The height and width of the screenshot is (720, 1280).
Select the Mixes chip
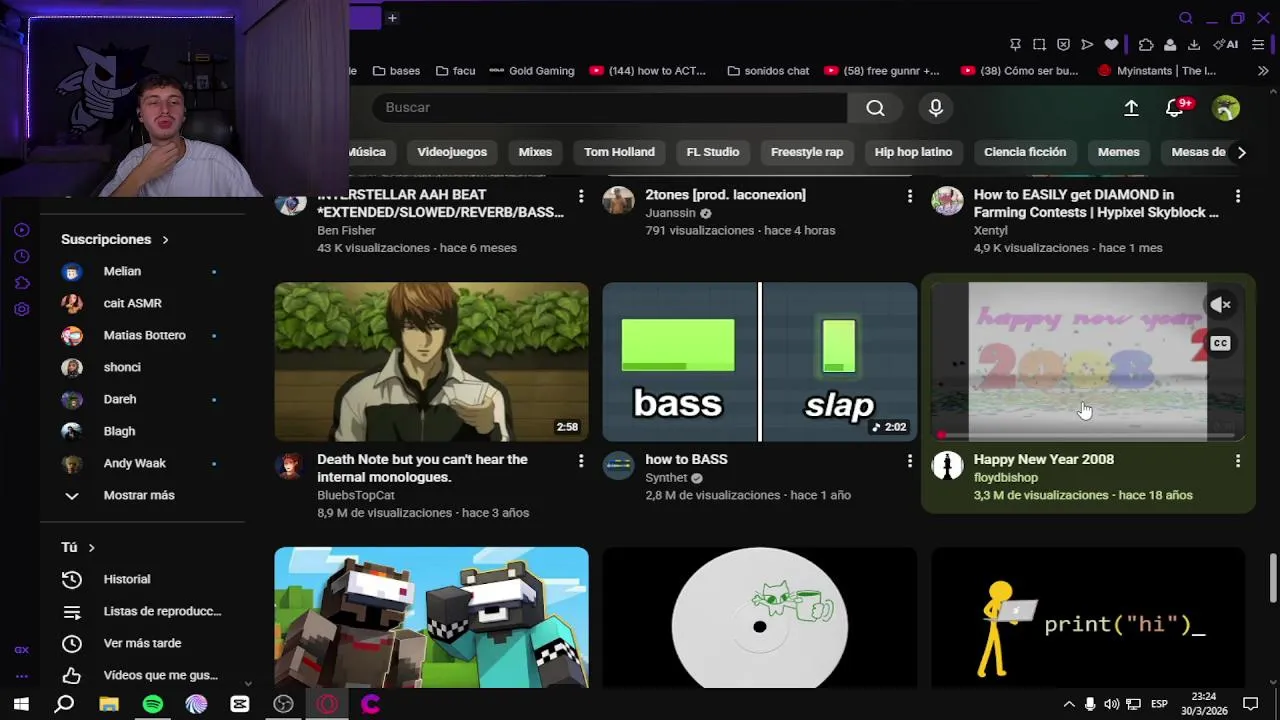[535, 152]
